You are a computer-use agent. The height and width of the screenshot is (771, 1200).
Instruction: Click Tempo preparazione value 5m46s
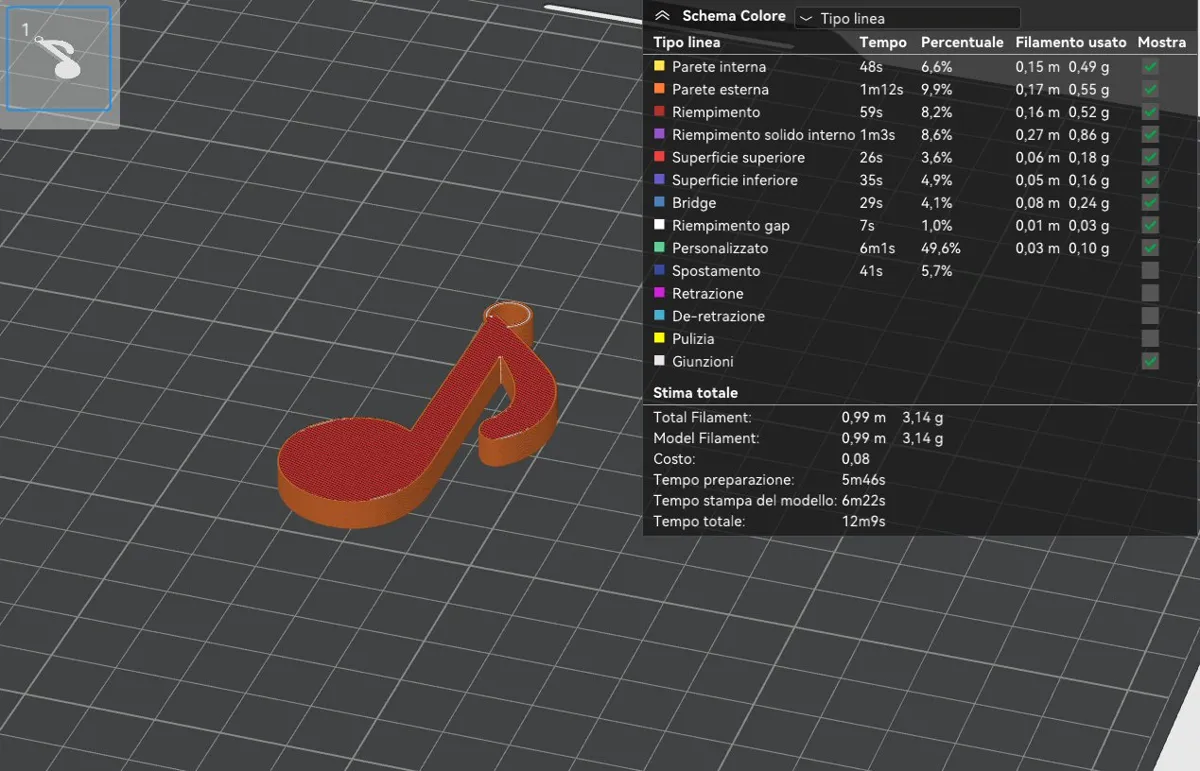click(x=863, y=480)
